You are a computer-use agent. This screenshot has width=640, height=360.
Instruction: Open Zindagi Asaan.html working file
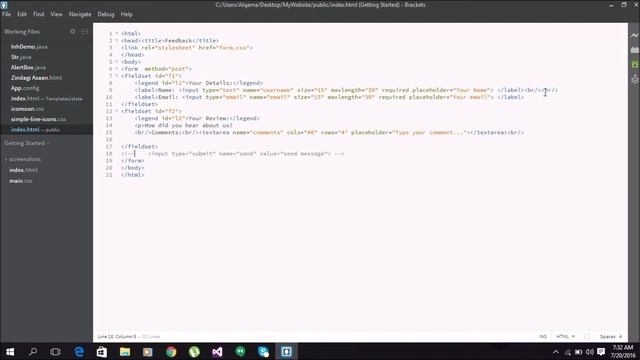pos(36,78)
